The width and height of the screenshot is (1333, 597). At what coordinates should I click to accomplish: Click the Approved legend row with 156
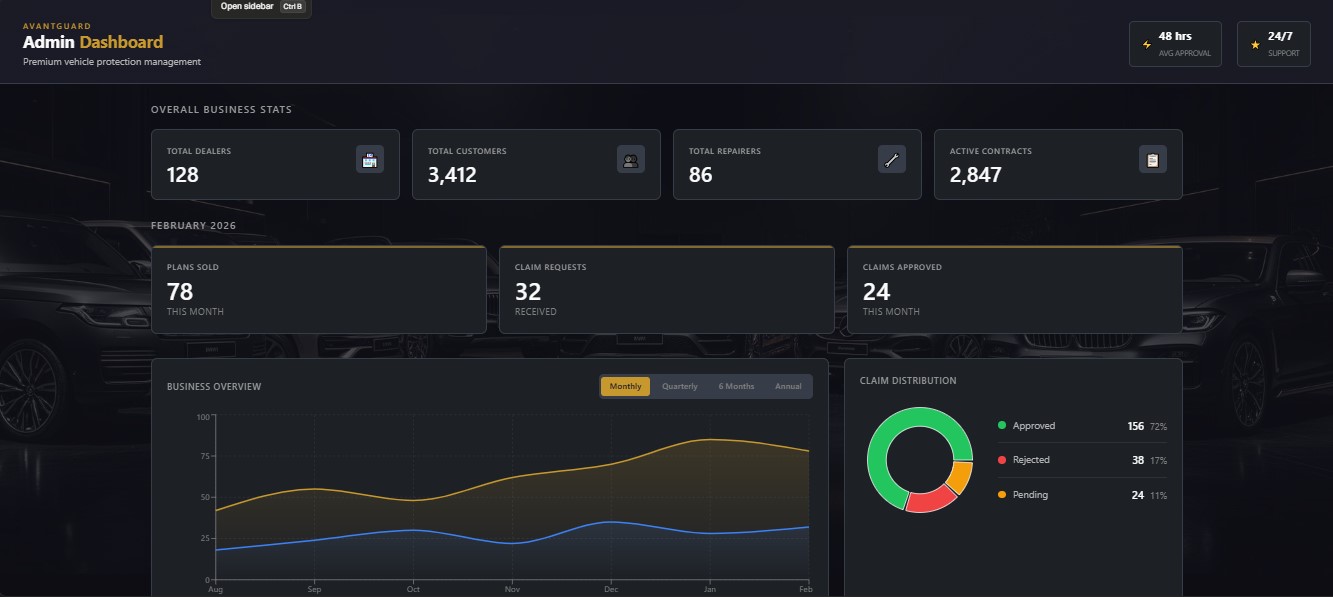coord(1082,426)
